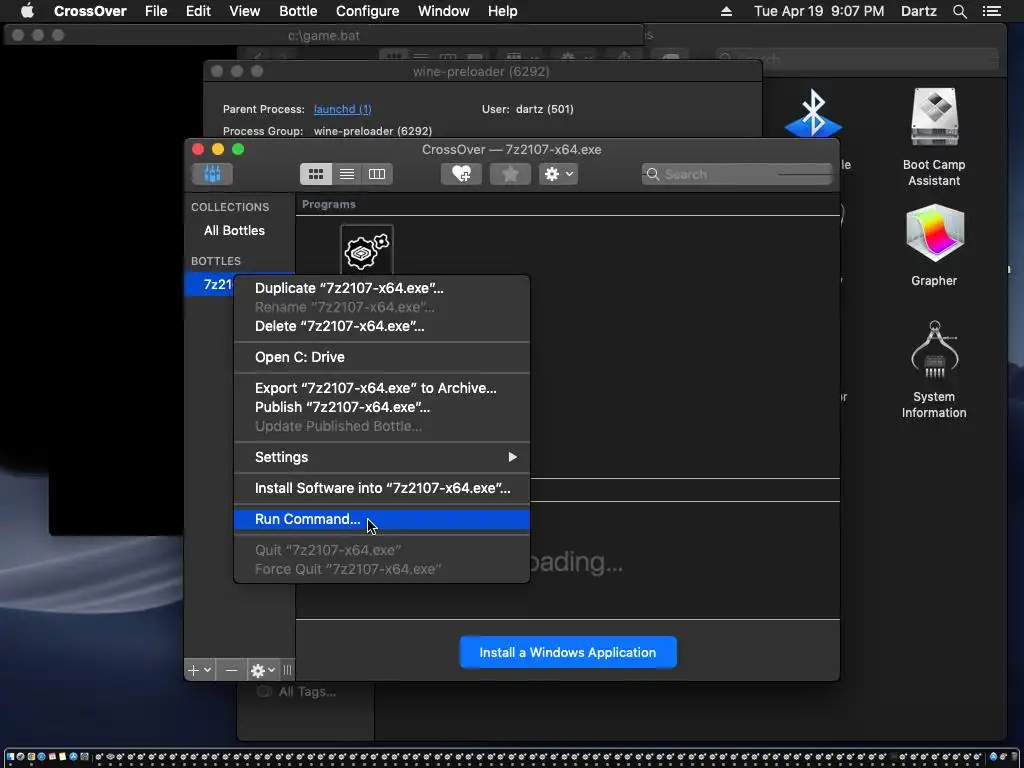
Task: Open the plus add-bottle dropdown at the sidebar bottom
Action: (199, 670)
